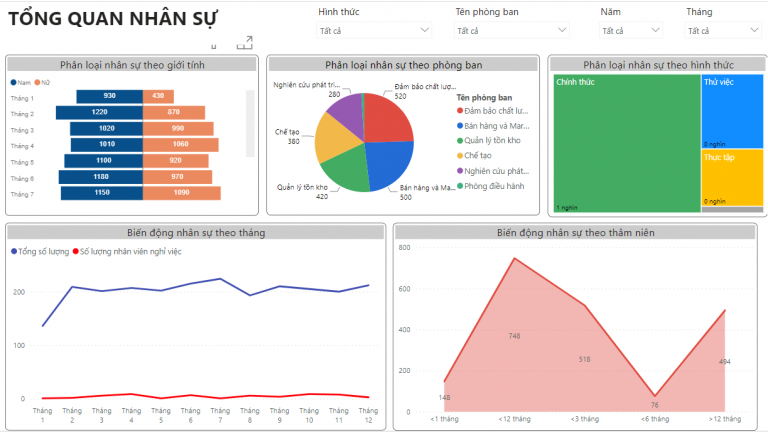Click the Phân loại nhân sự theo hình thức title
Image resolution: width=768 pixels, height=432 pixels.
658,65
